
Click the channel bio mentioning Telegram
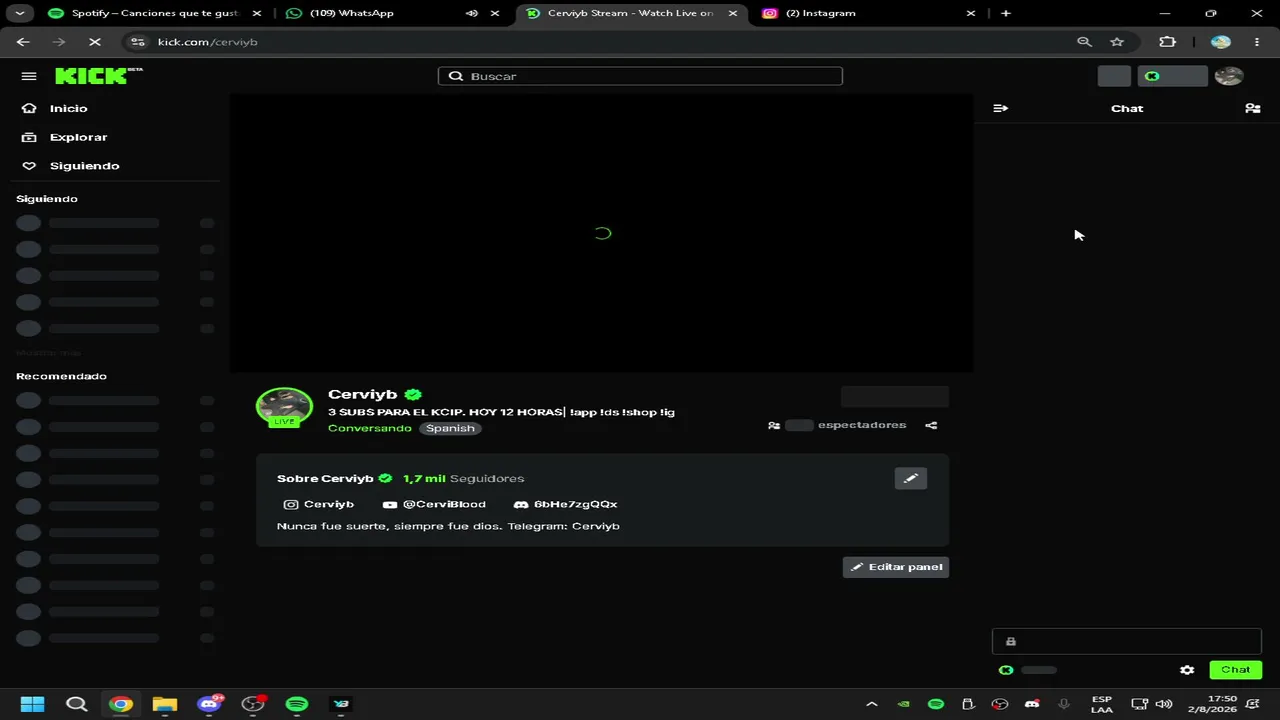point(448,526)
